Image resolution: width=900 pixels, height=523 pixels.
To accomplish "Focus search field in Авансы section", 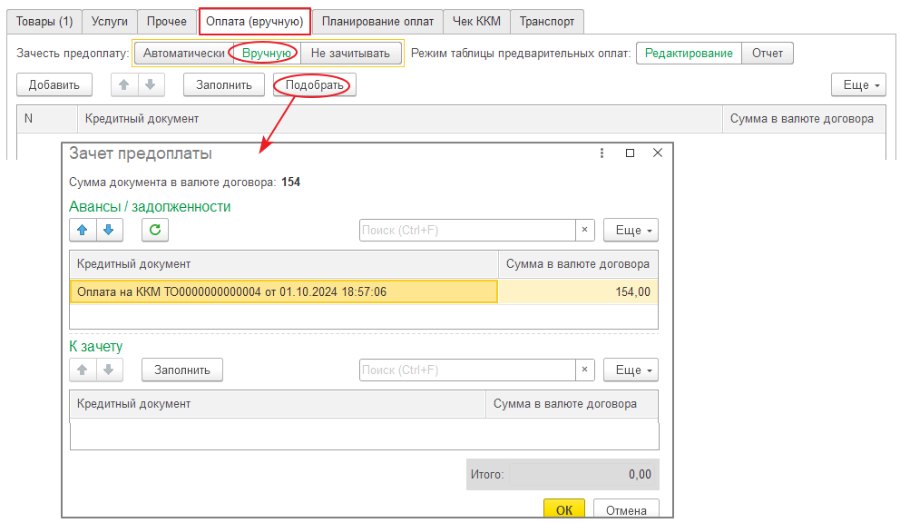I will point(467,230).
